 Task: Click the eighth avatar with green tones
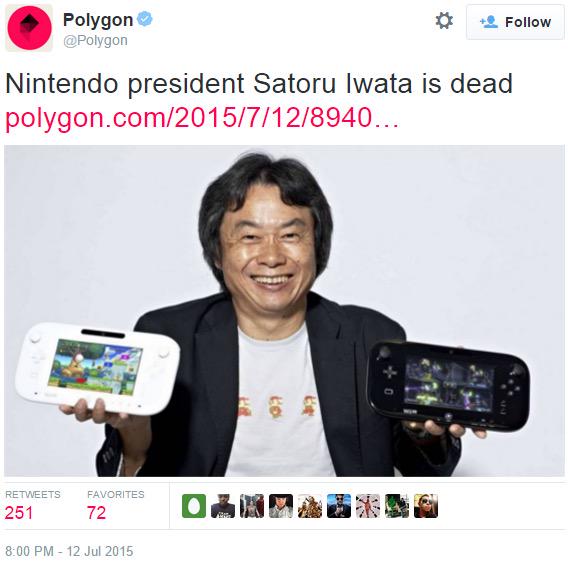tap(397, 506)
